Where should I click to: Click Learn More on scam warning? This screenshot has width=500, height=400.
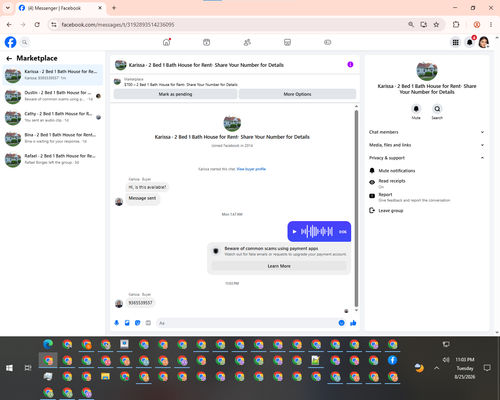279,266
